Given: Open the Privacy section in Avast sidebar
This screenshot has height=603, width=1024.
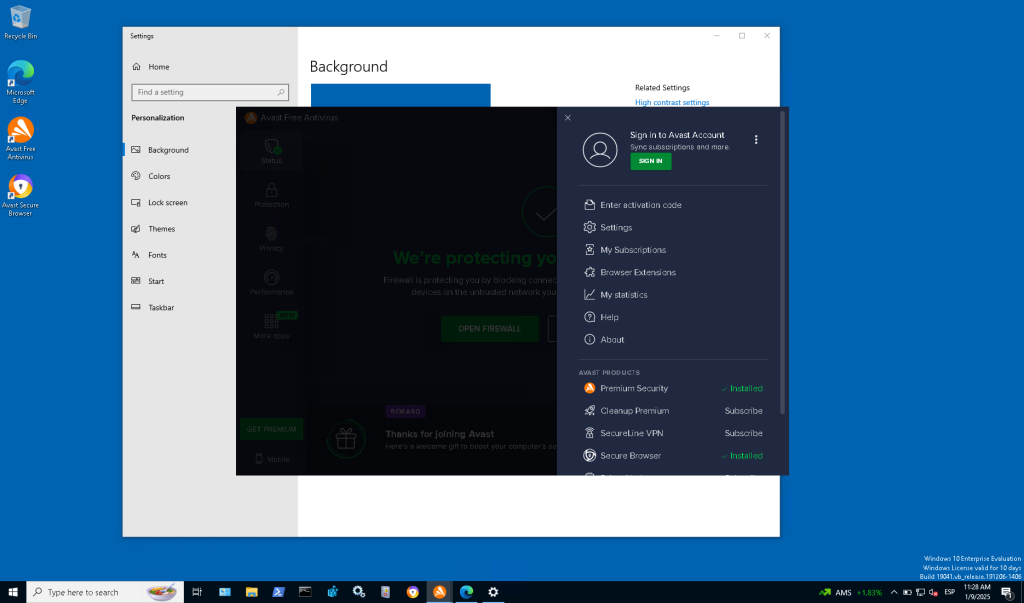Looking at the screenshot, I should [271, 238].
